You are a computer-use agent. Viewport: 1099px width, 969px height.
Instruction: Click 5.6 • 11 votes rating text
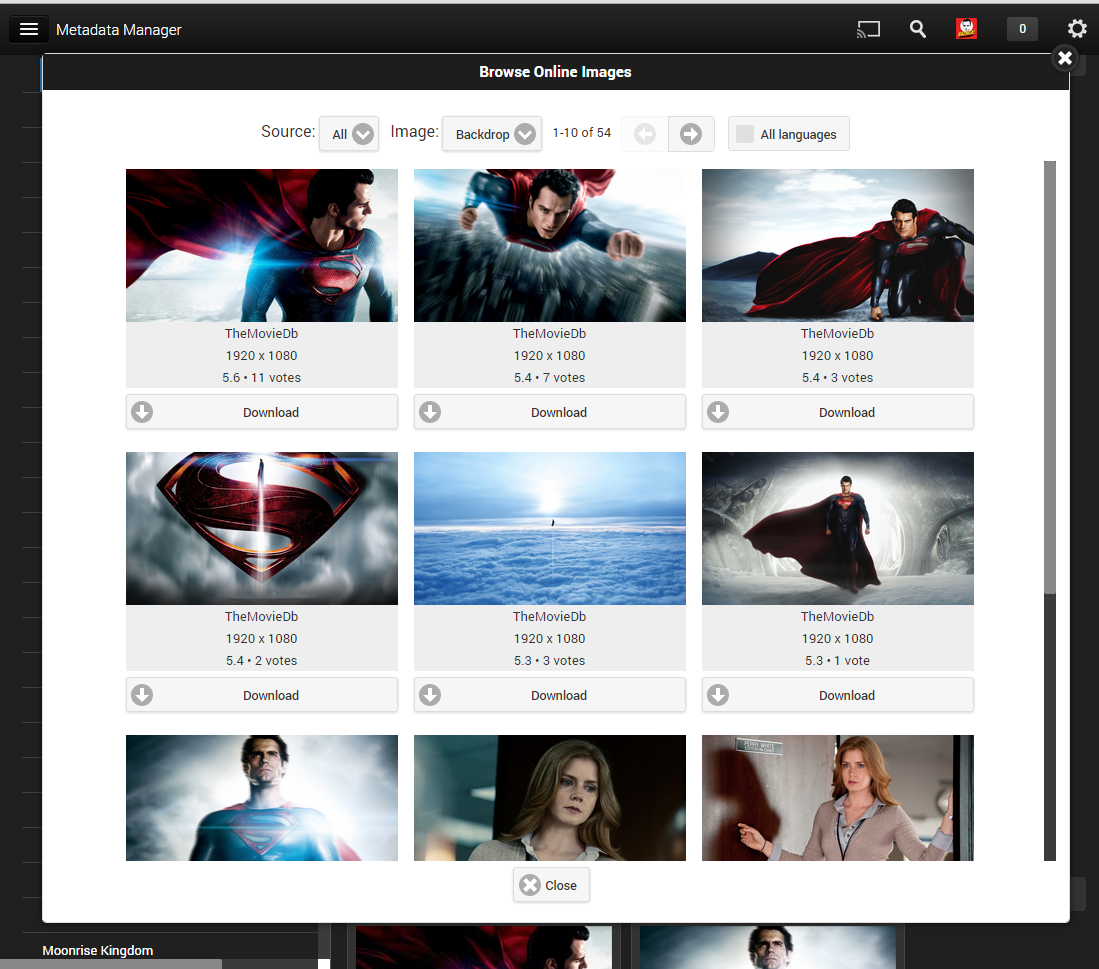[x=261, y=378]
